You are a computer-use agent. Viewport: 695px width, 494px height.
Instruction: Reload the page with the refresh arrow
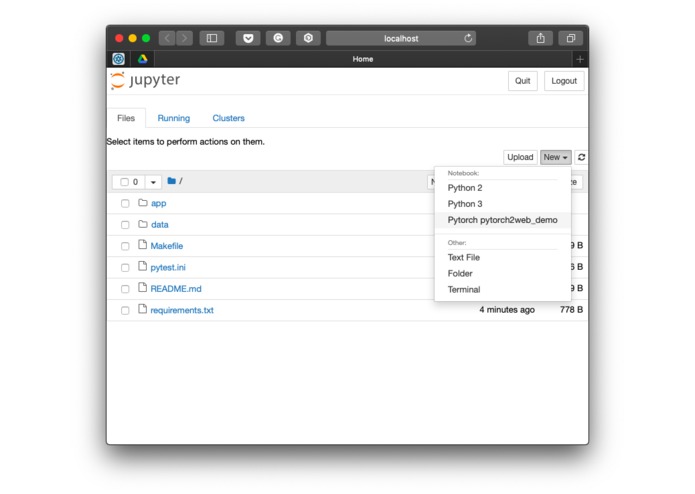(468, 39)
